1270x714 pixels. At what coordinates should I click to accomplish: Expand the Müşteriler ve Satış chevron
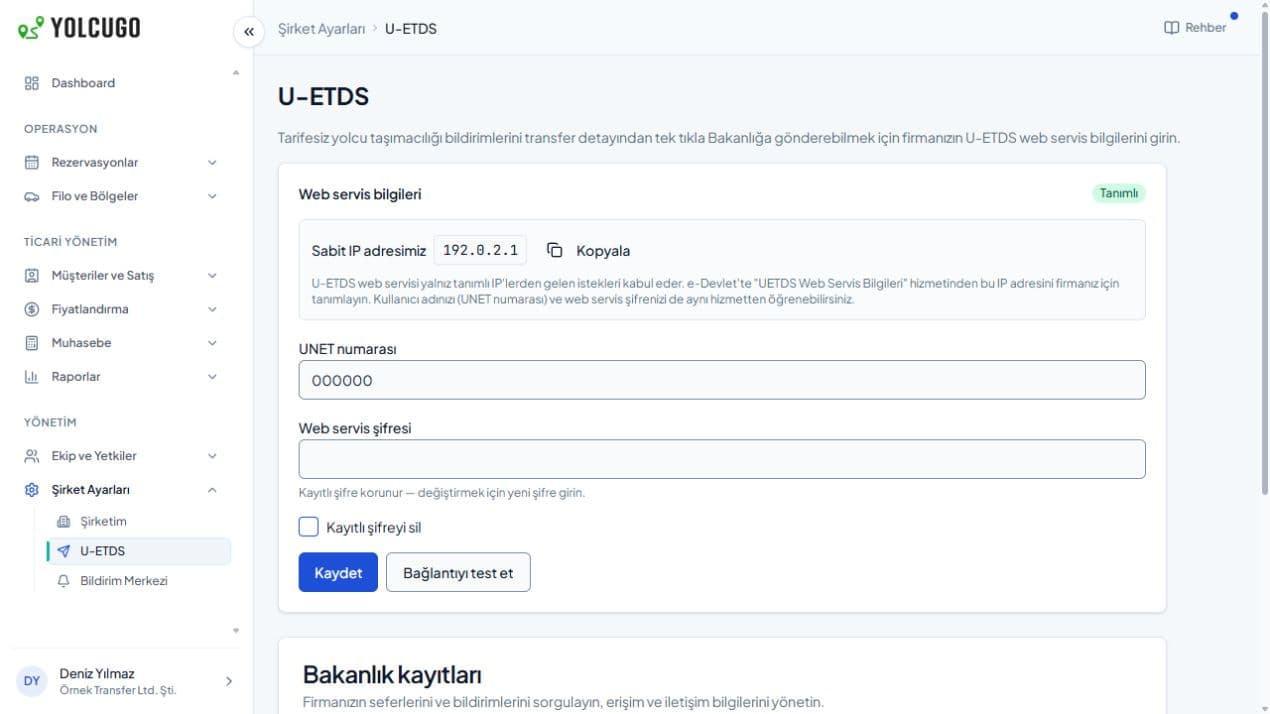click(212, 275)
